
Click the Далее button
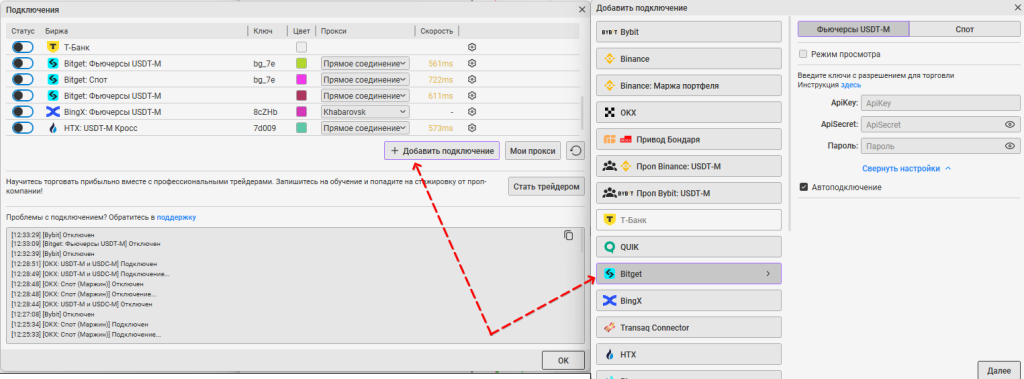[999, 370]
